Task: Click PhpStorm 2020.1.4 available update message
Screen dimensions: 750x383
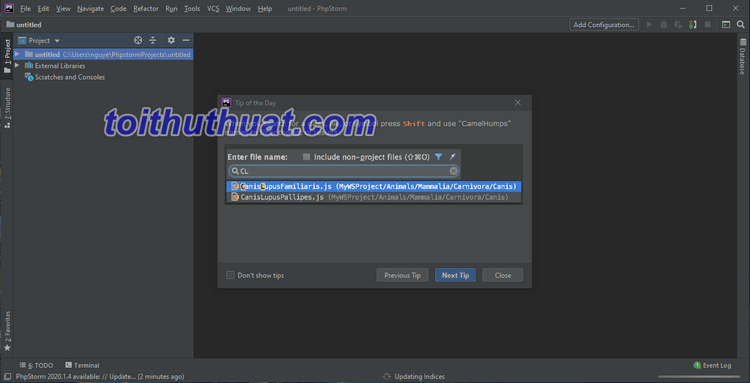Action: (100, 377)
